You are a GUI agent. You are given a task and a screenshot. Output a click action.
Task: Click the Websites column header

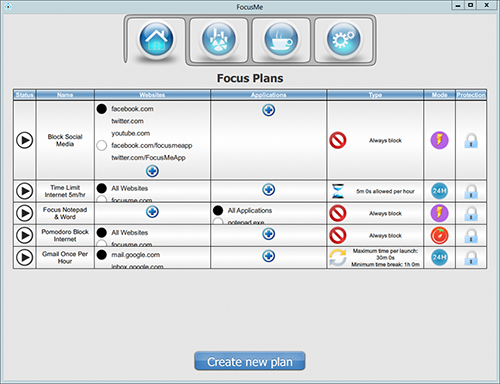click(x=152, y=95)
